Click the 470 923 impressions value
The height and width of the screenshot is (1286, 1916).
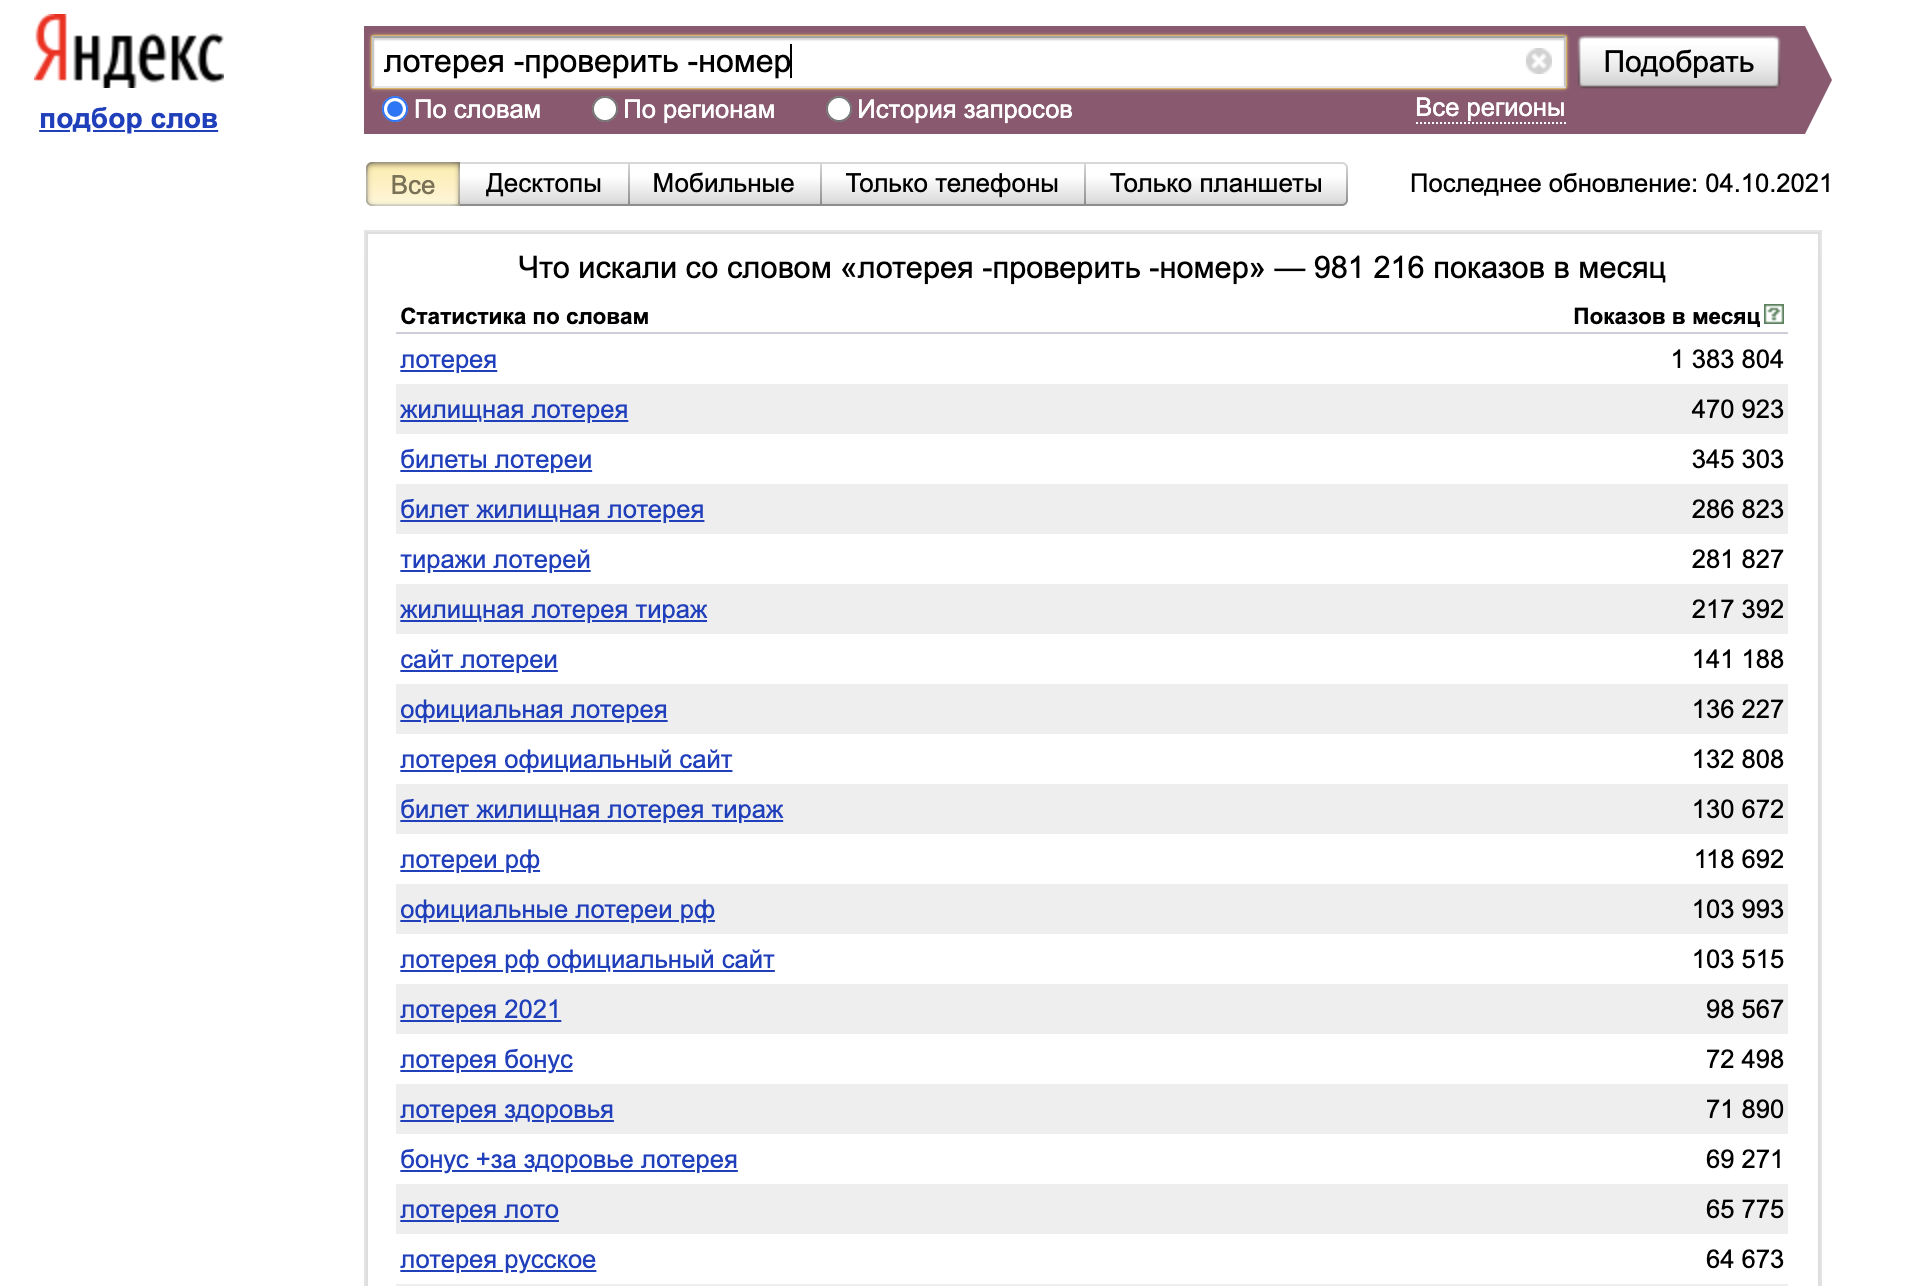point(1737,409)
